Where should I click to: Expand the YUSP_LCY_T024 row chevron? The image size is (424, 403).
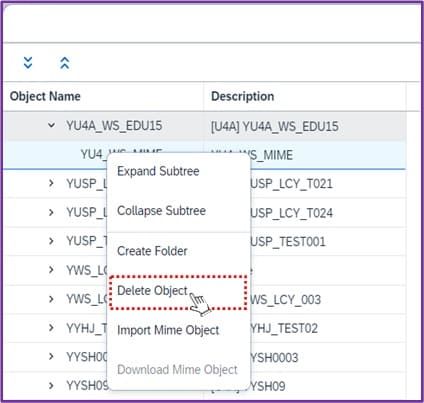51,212
